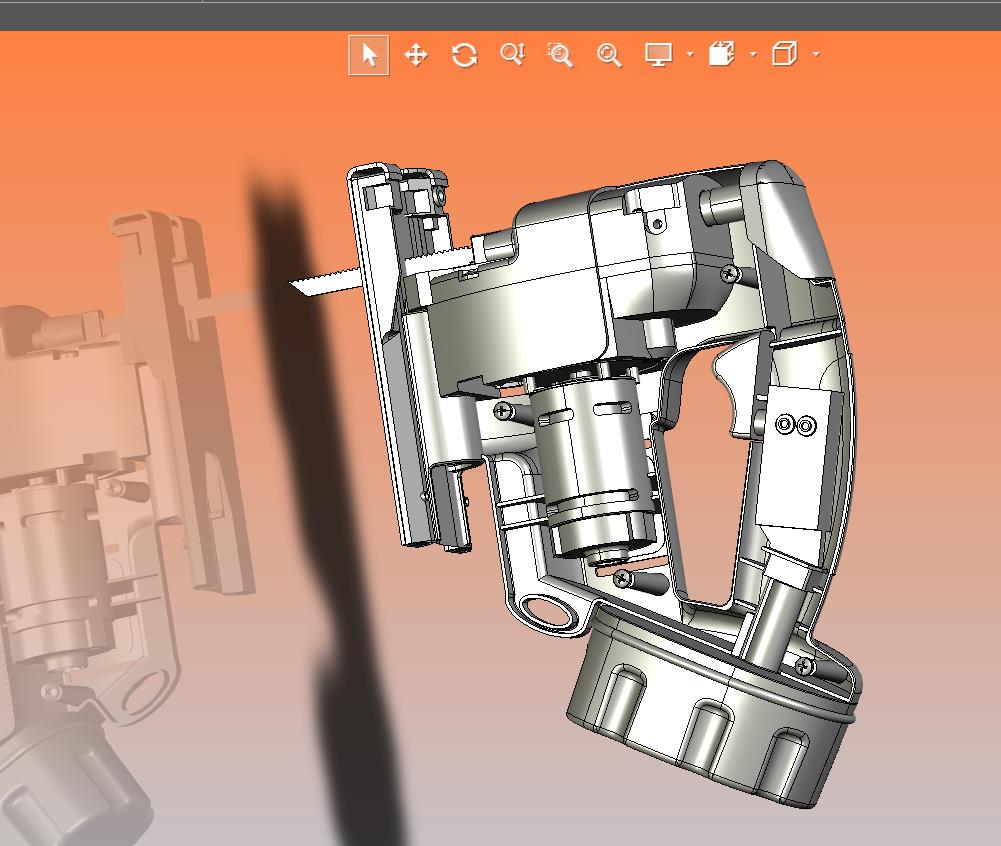This screenshot has width=1001, height=846.
Task: Select the Rotate view tool
Action: coord(464,55)
